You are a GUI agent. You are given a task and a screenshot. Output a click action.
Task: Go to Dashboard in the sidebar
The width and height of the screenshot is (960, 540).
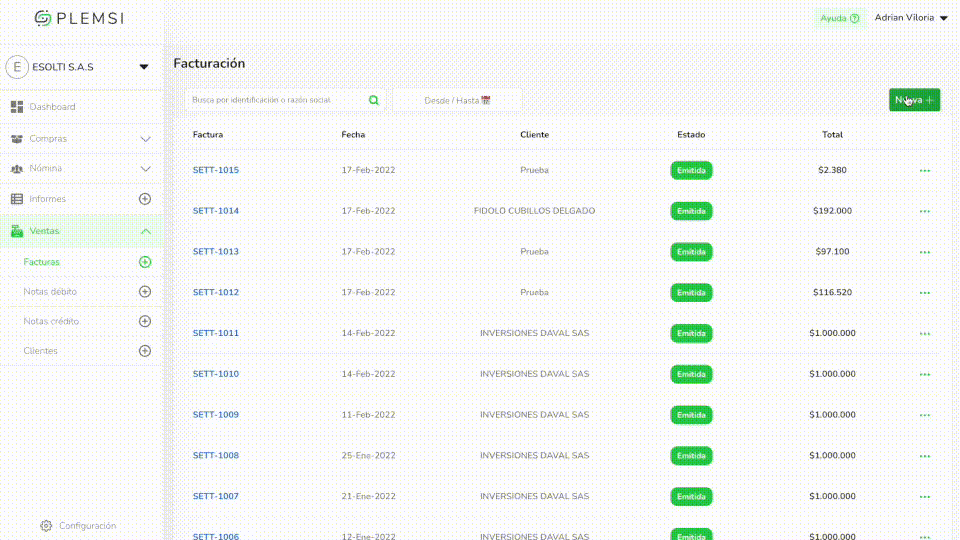tap(52, 107)
